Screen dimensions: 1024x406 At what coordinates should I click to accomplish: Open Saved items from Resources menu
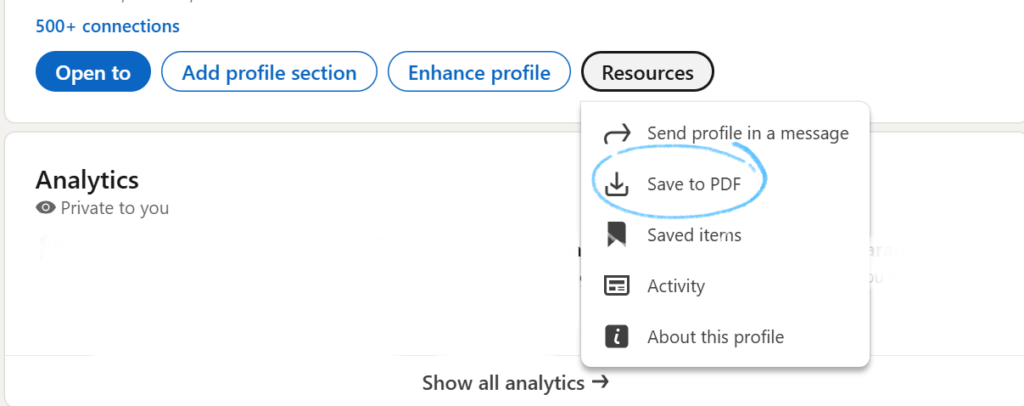[x=694, y=235]
